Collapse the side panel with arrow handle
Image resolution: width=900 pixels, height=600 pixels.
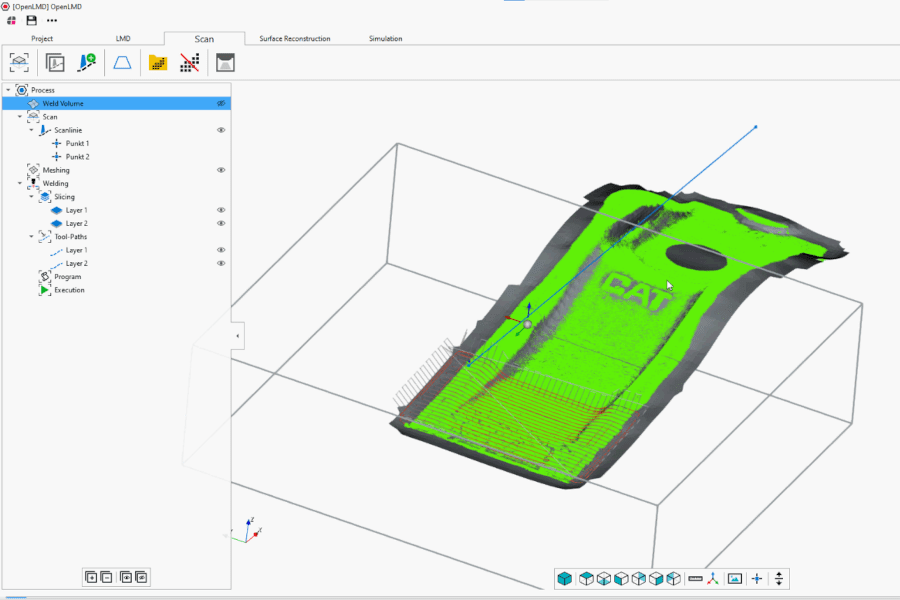(237, 336)
